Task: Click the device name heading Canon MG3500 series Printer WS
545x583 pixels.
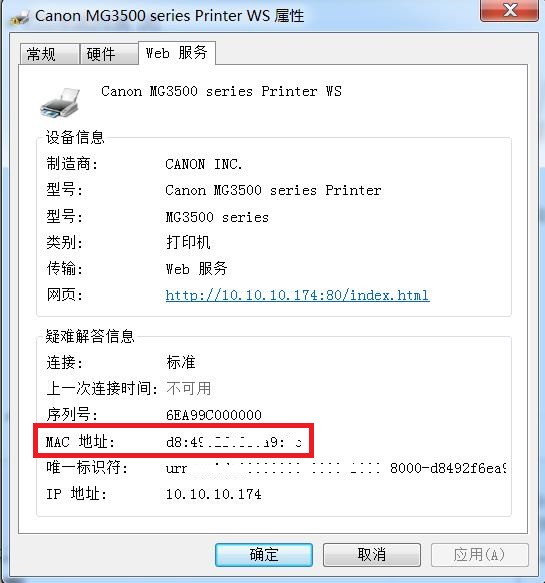Action: 221,91
